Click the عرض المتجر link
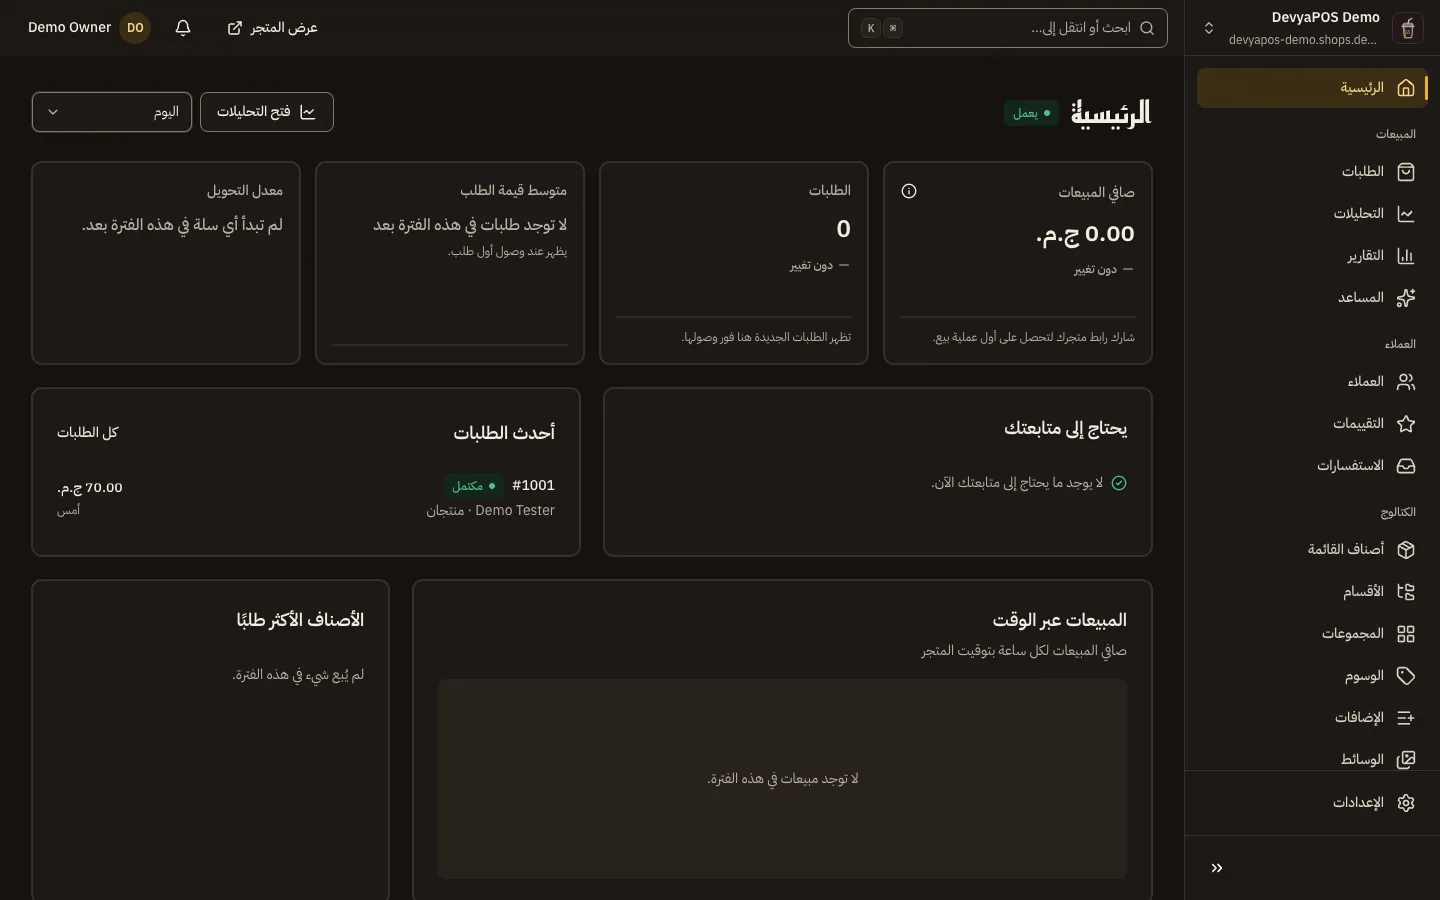The height and width of the screenshot is (900, 1440). (272, 28)
